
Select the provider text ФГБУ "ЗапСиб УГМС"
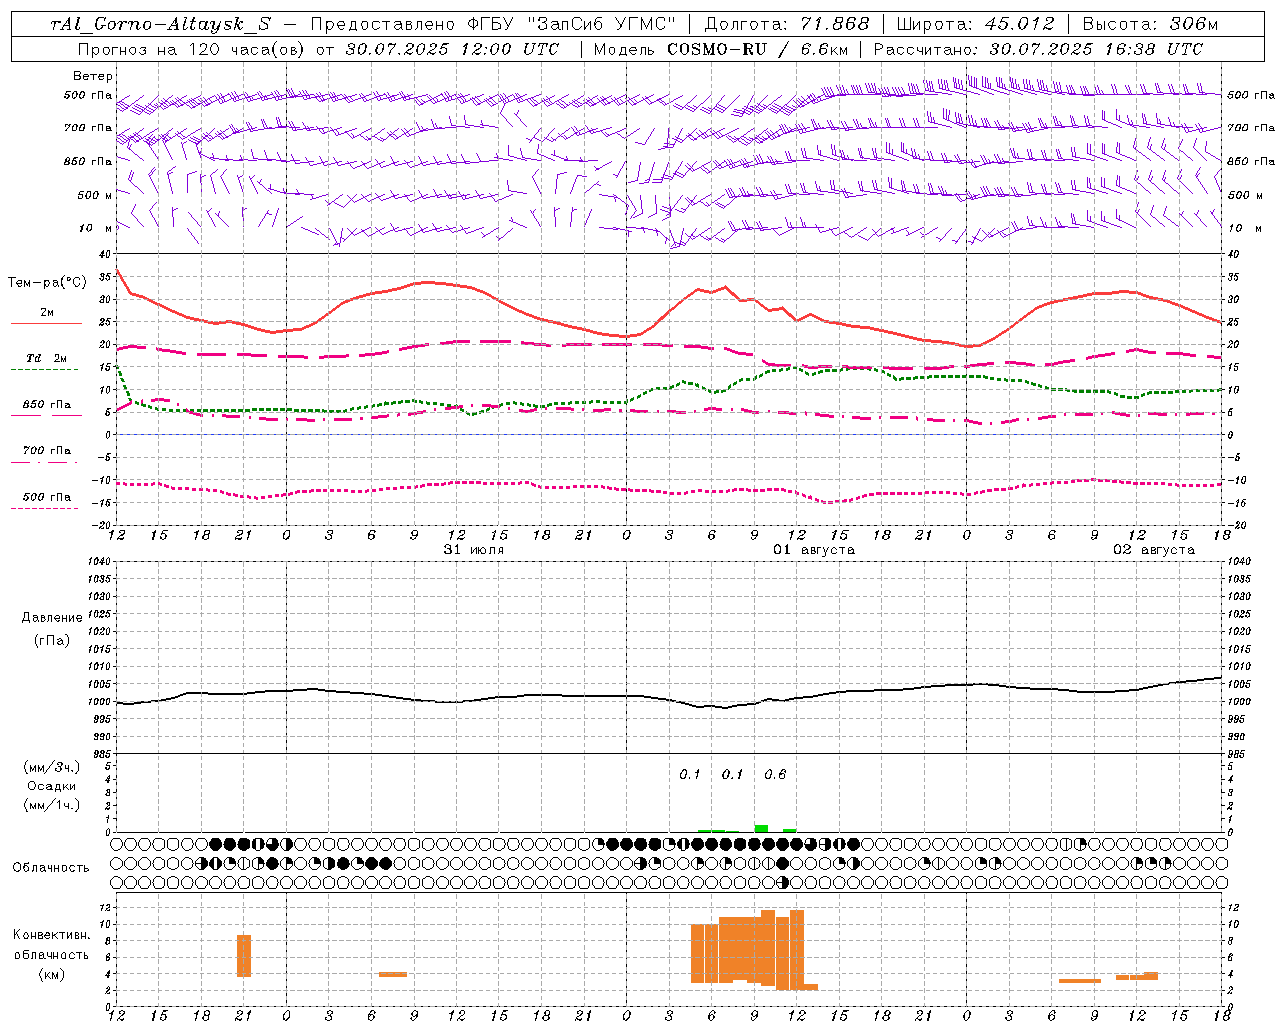[x=572, y=24]
